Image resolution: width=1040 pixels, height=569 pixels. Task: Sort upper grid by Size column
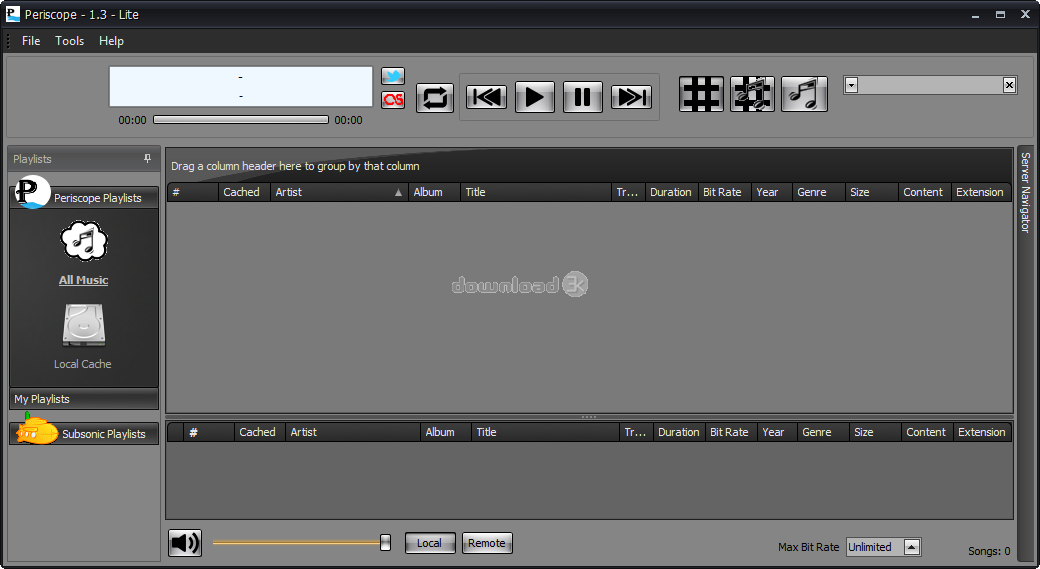pos(872,192)
